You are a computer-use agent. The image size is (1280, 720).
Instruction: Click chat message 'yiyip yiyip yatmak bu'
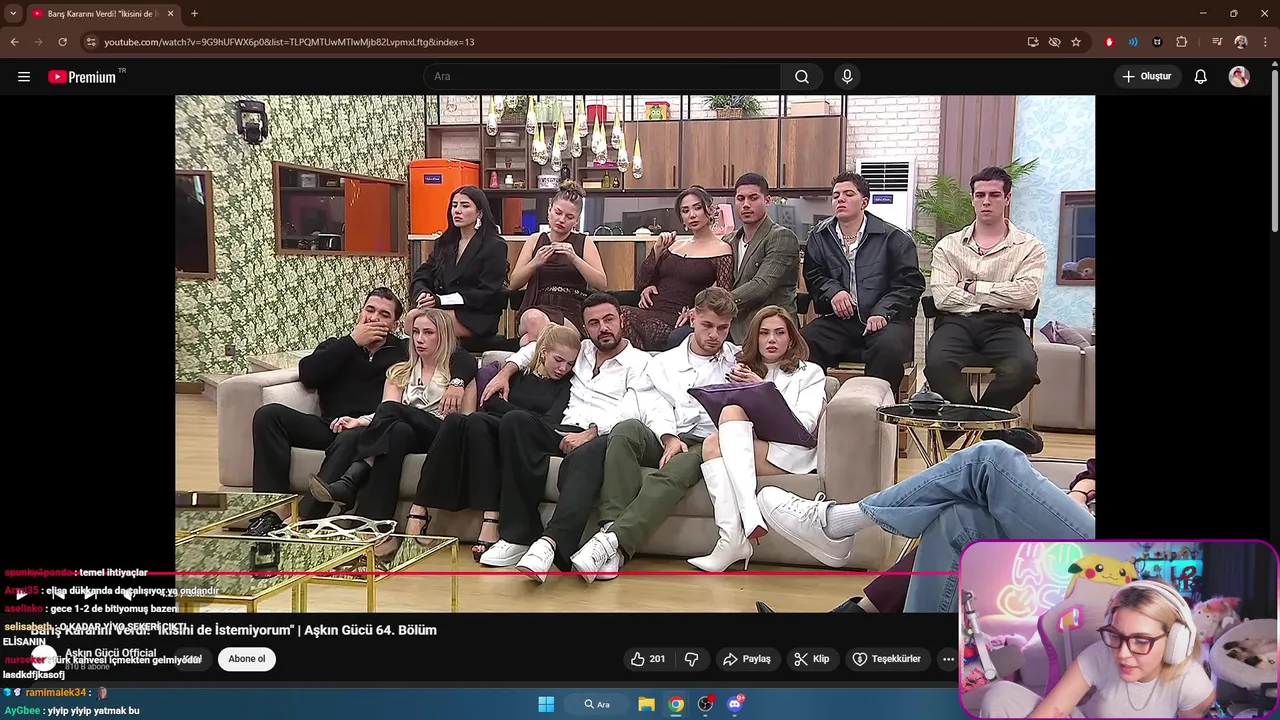click(x=92, y=711)
